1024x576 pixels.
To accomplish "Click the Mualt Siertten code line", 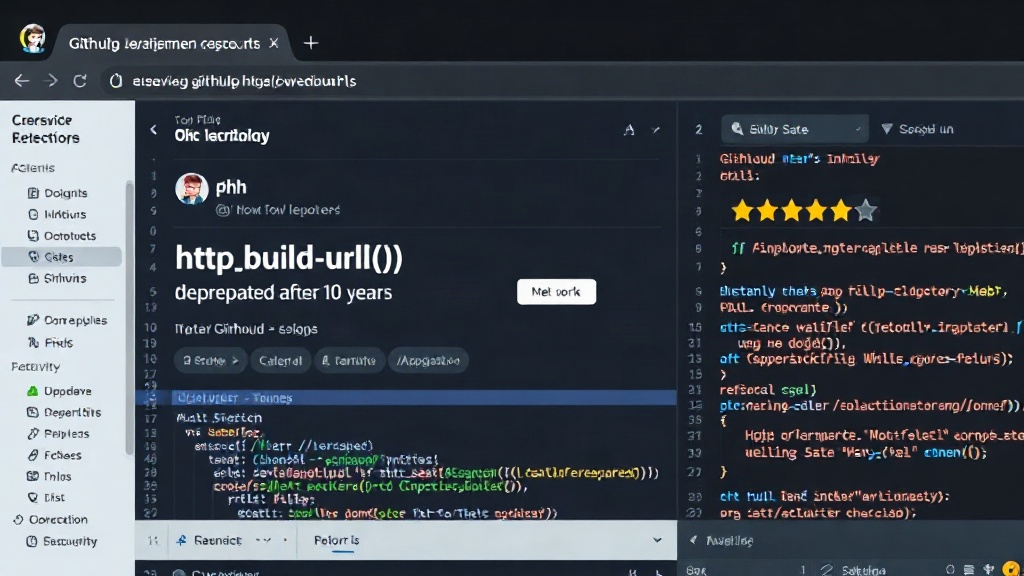I will (x=219, y=417).
